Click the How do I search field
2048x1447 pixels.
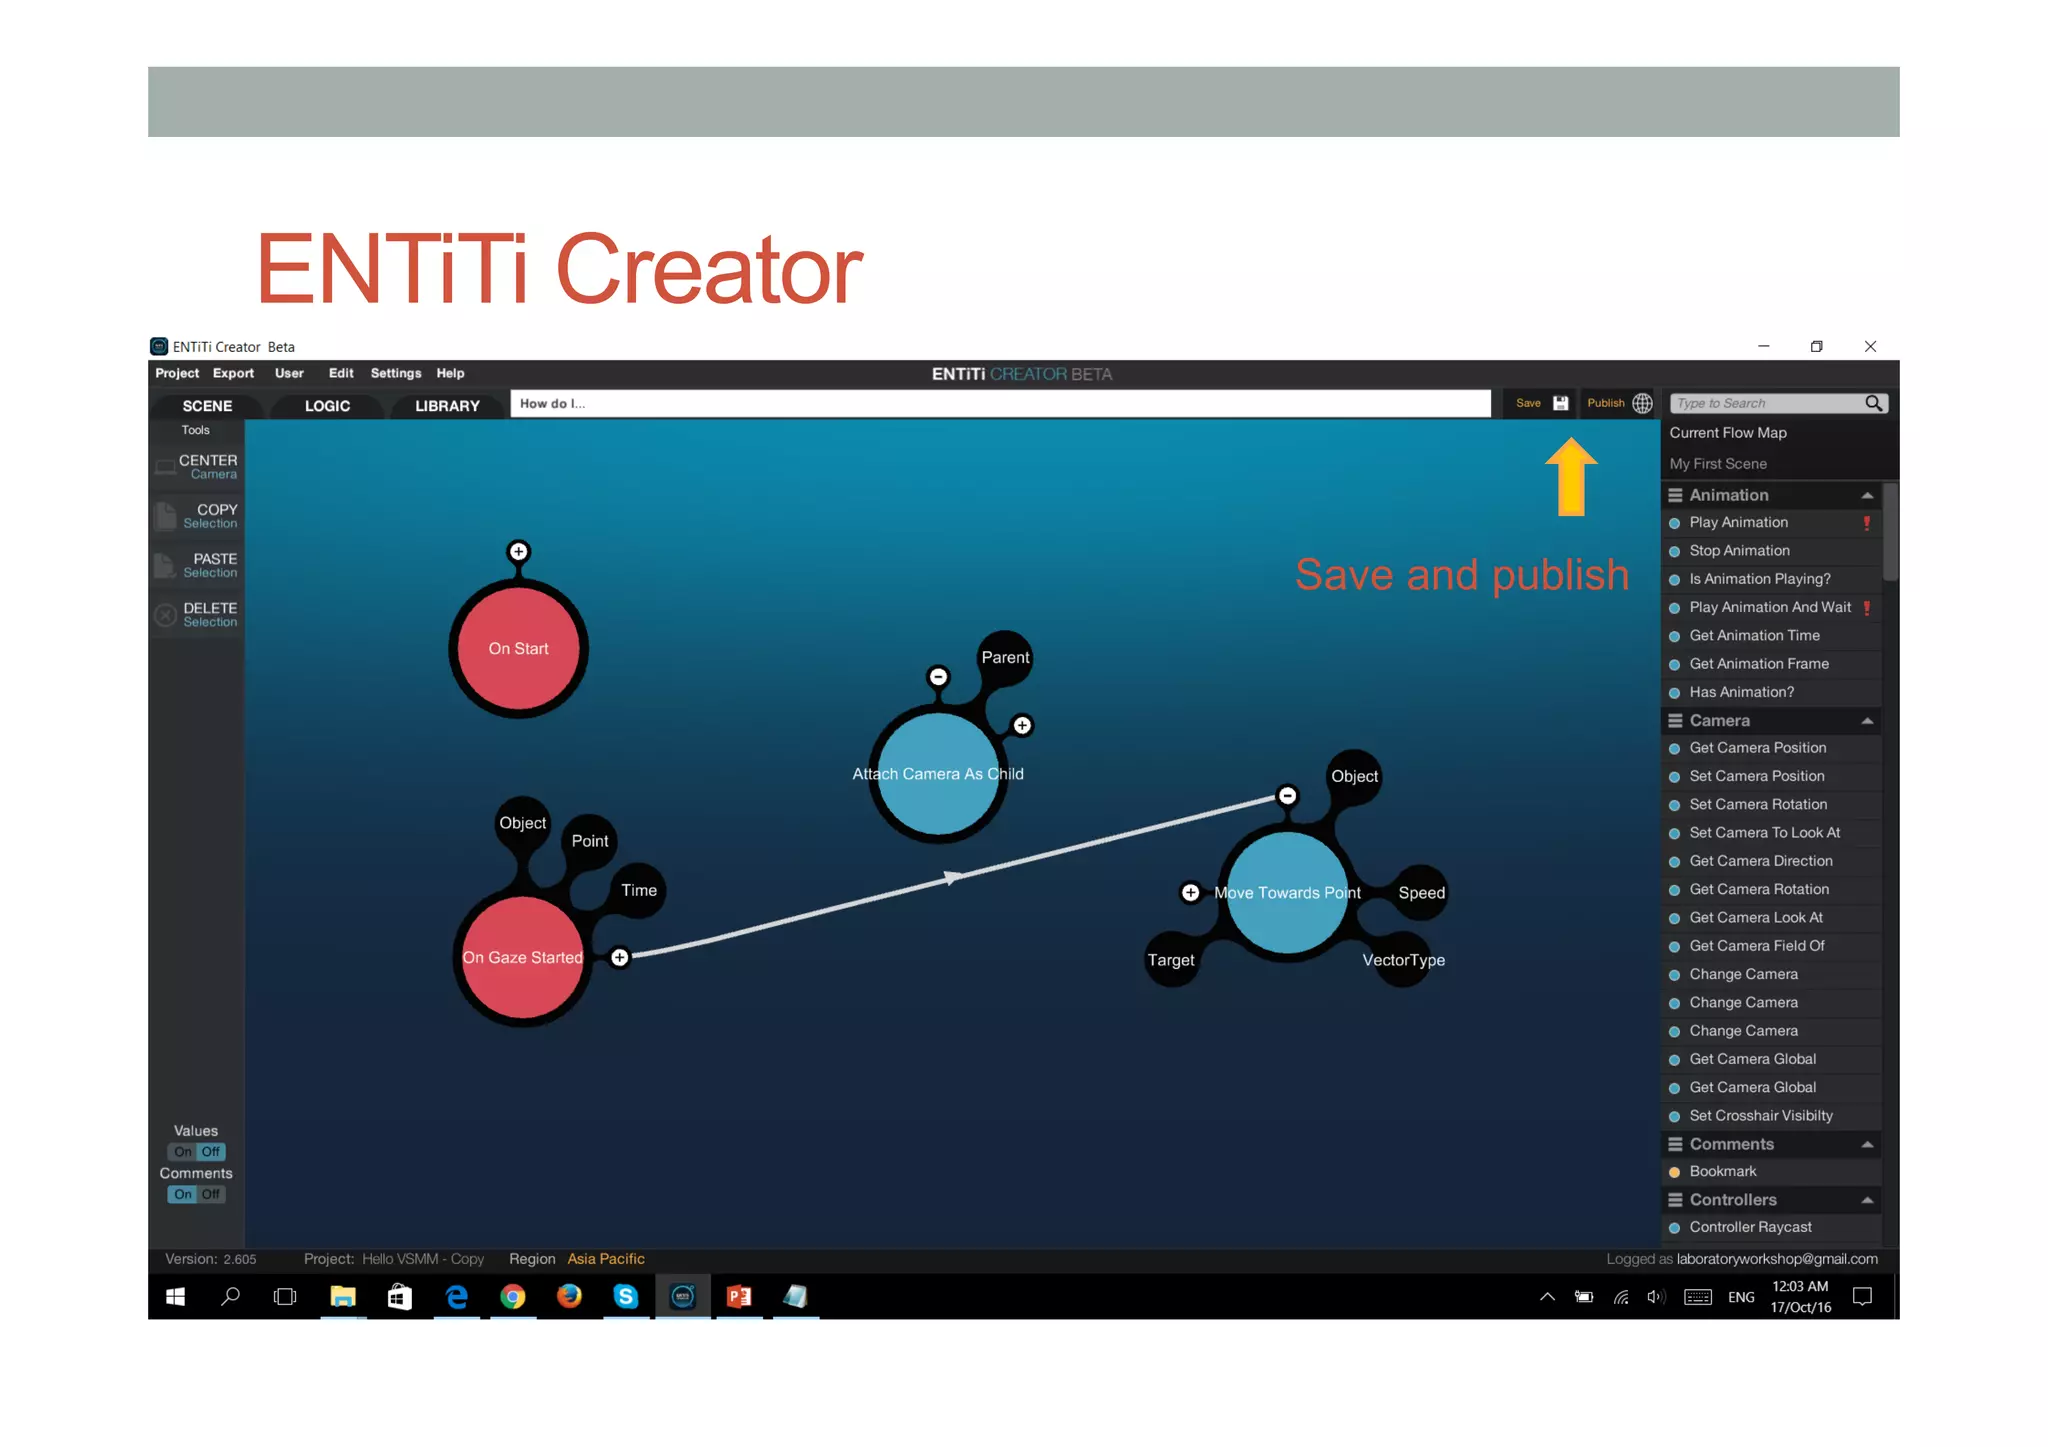click(1000, 404)
